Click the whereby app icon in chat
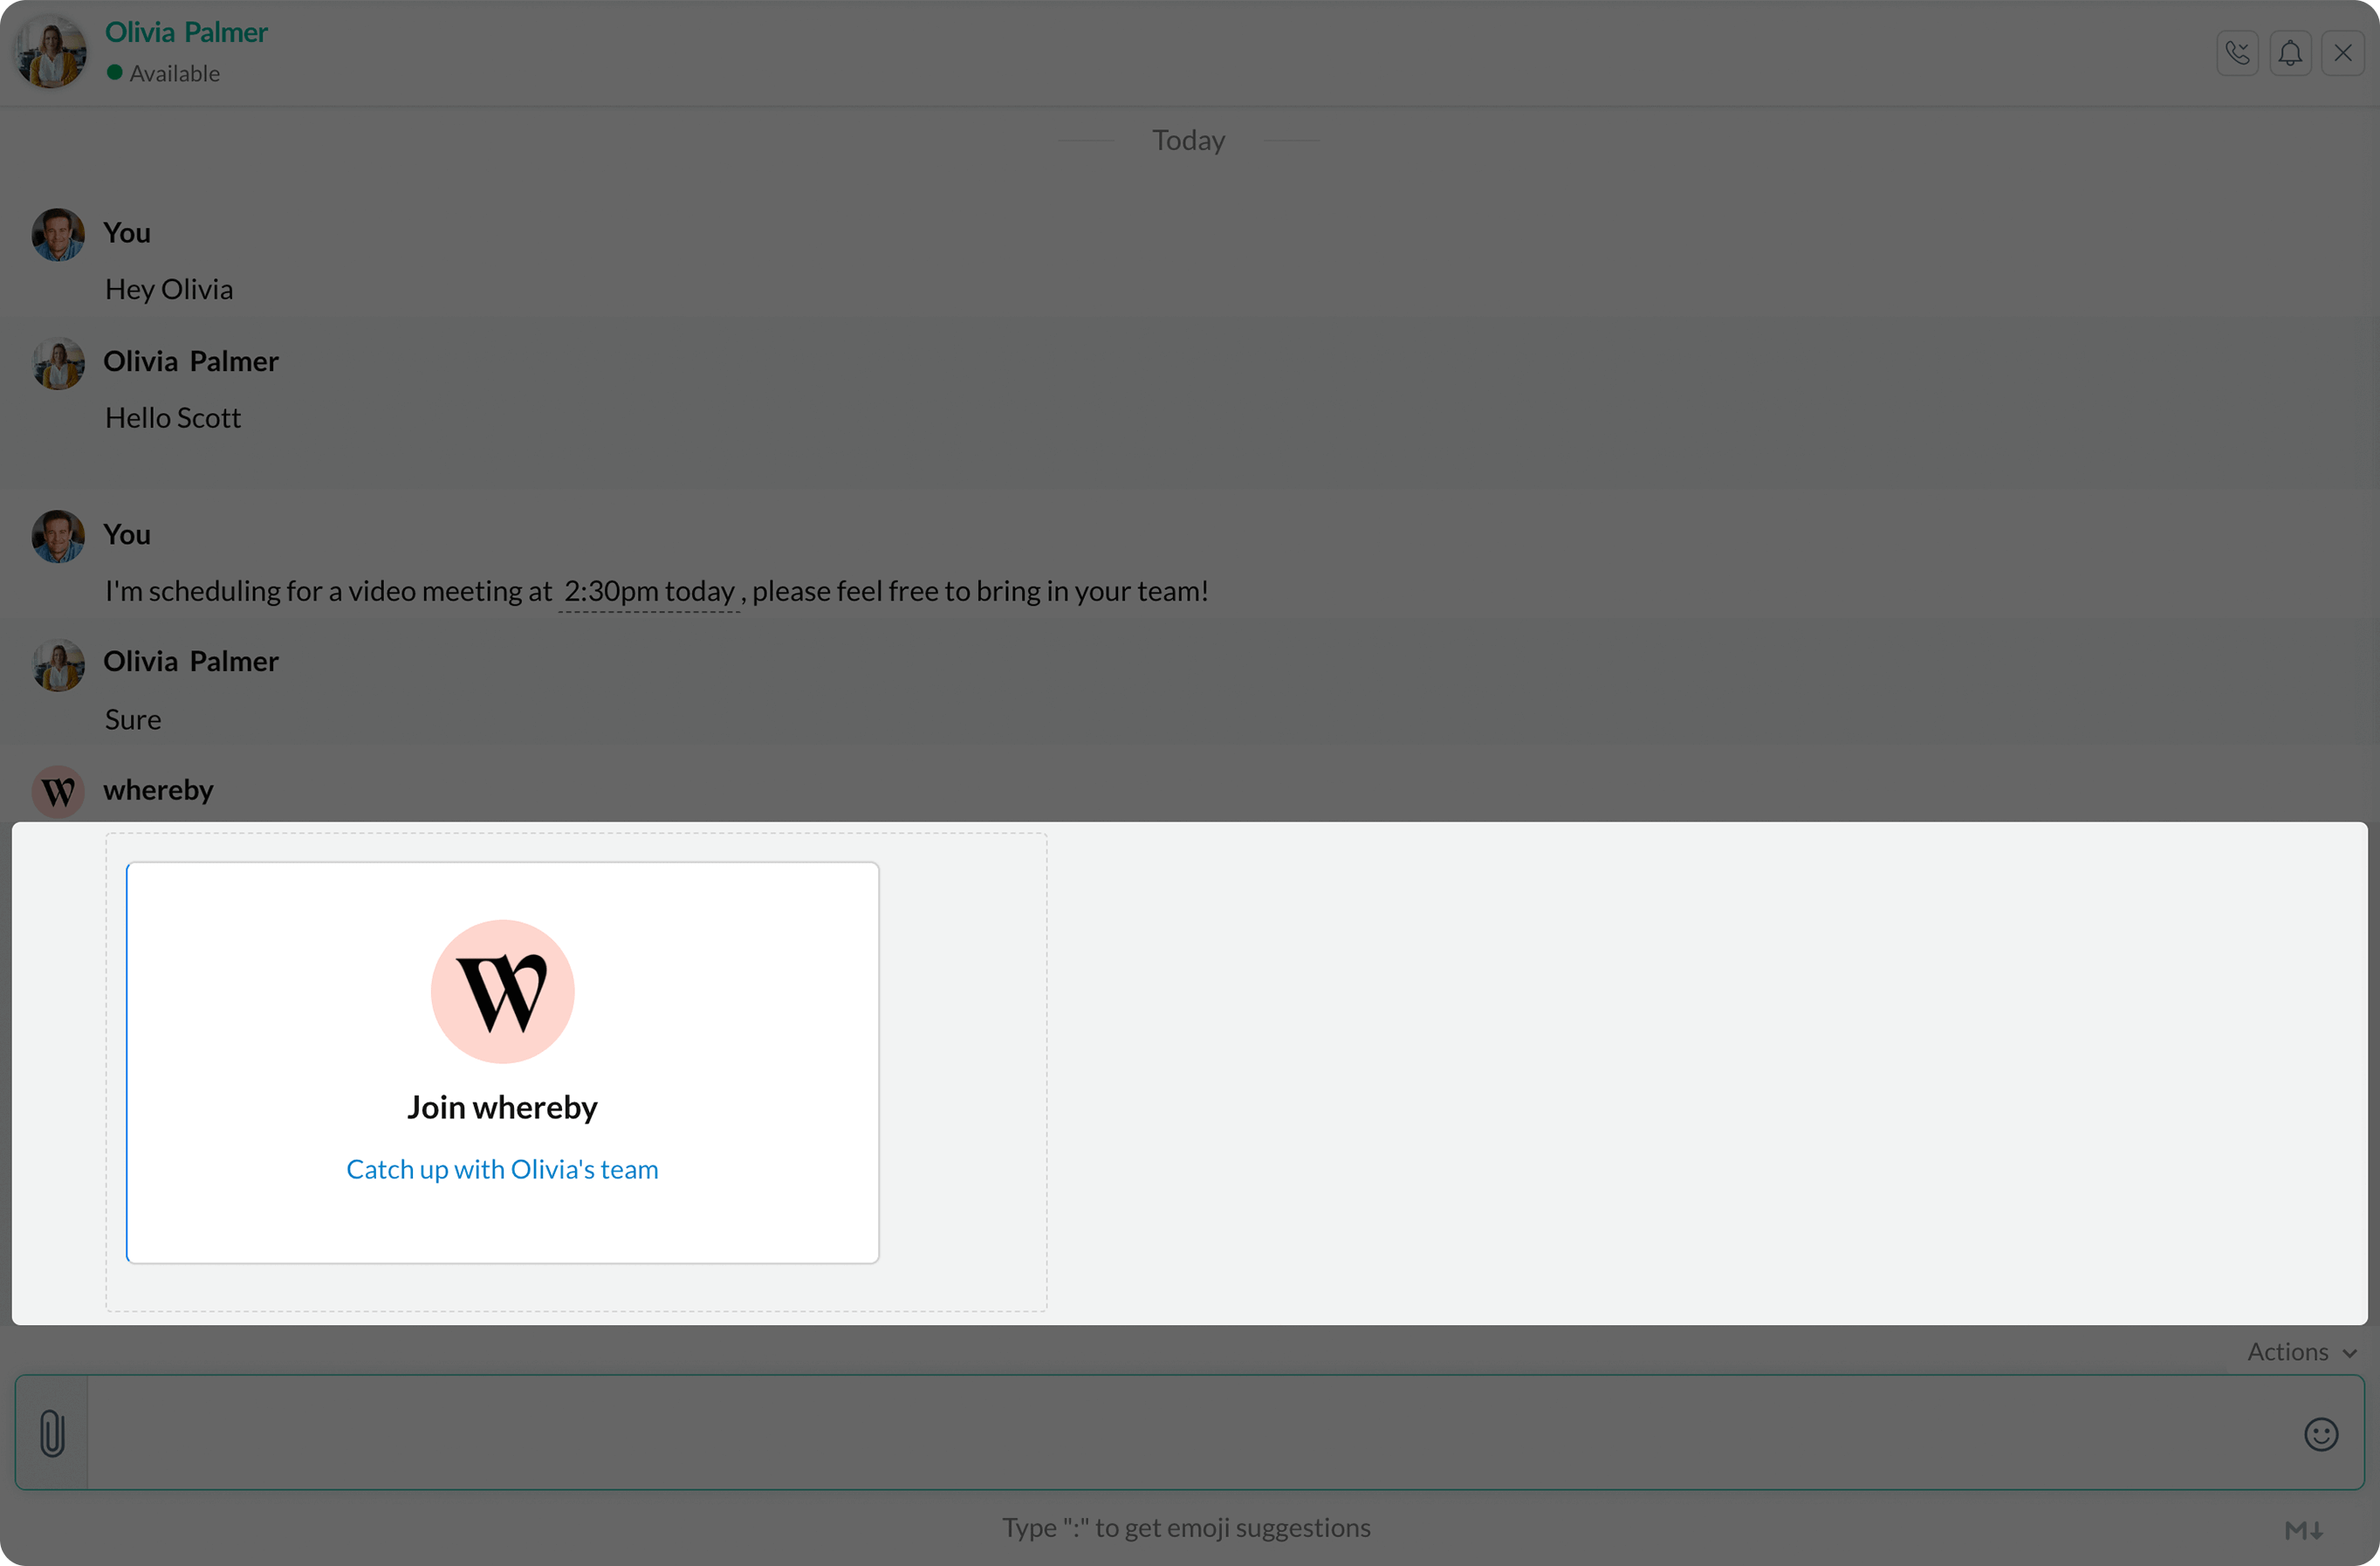The width and height of the screenshot is (2380, 1566). (58, 788)
